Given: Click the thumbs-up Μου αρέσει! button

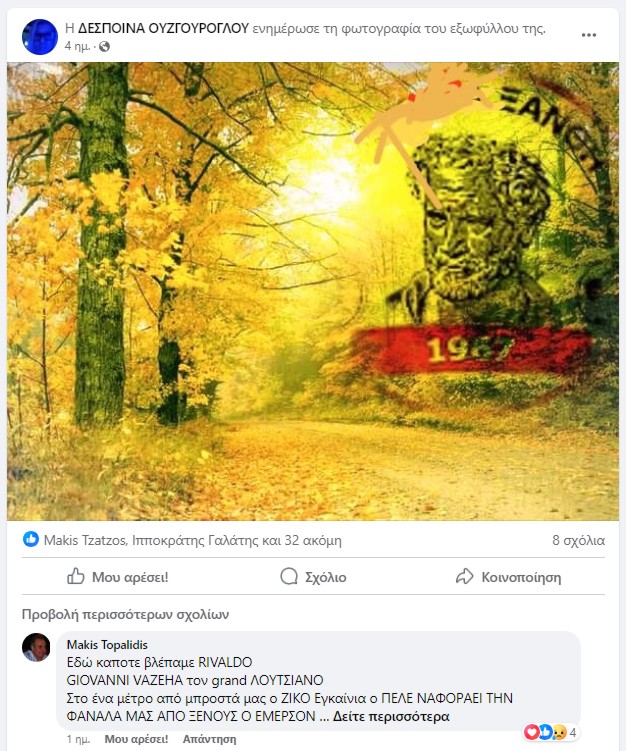Looking at the screenshot, I should coord(118,577).
